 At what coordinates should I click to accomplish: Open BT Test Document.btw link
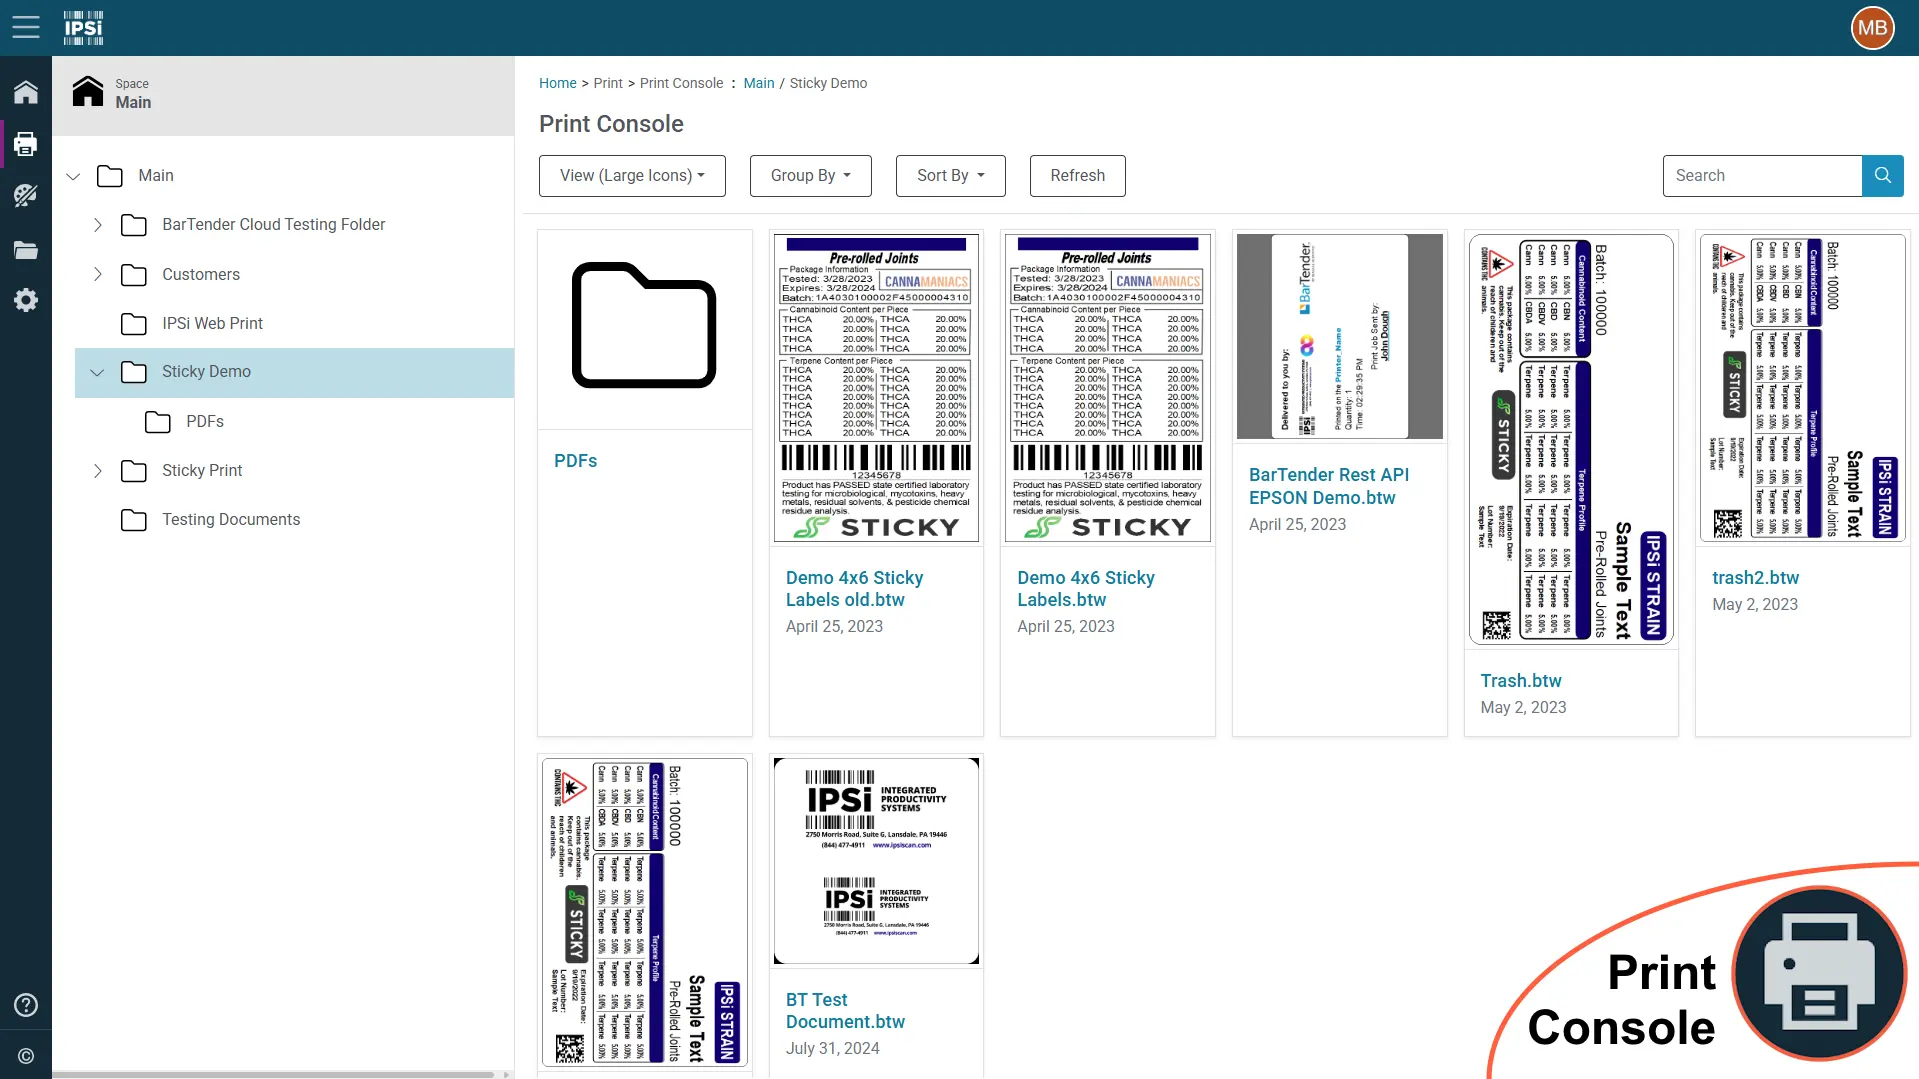coord(845,1011)
